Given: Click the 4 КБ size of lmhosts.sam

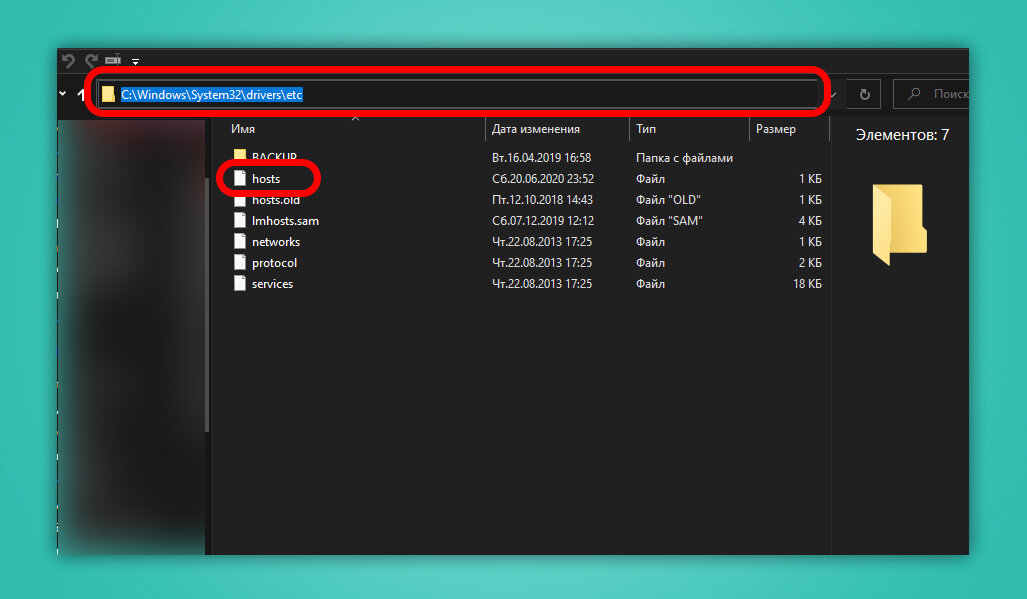Looking at the screenshot, I should (x=810, y=221).
